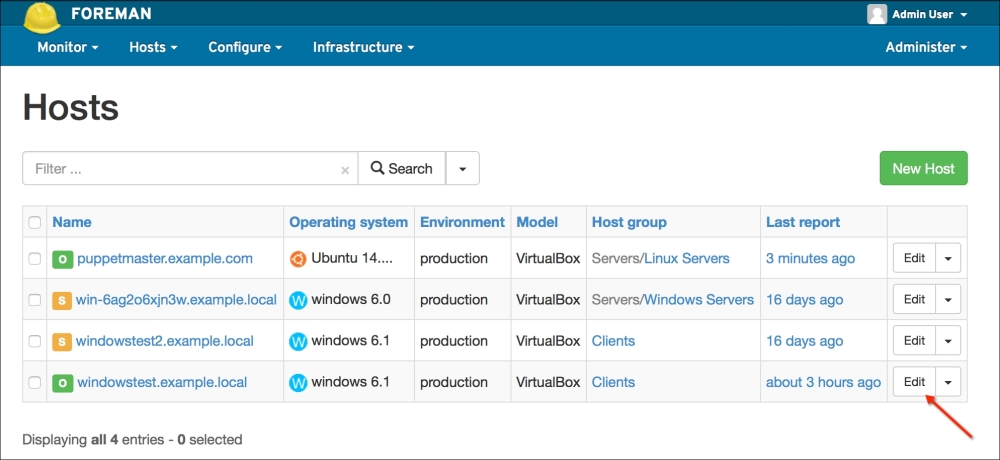Open action dropdown beside Edit for puppetmaster

(x=948, y=258)
